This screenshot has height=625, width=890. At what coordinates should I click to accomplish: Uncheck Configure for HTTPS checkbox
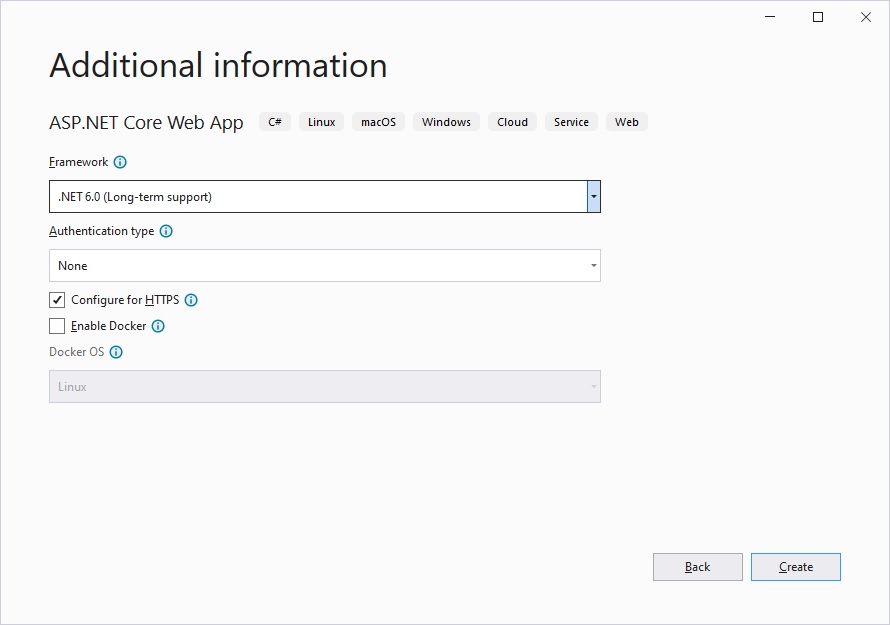click(57, 300)
